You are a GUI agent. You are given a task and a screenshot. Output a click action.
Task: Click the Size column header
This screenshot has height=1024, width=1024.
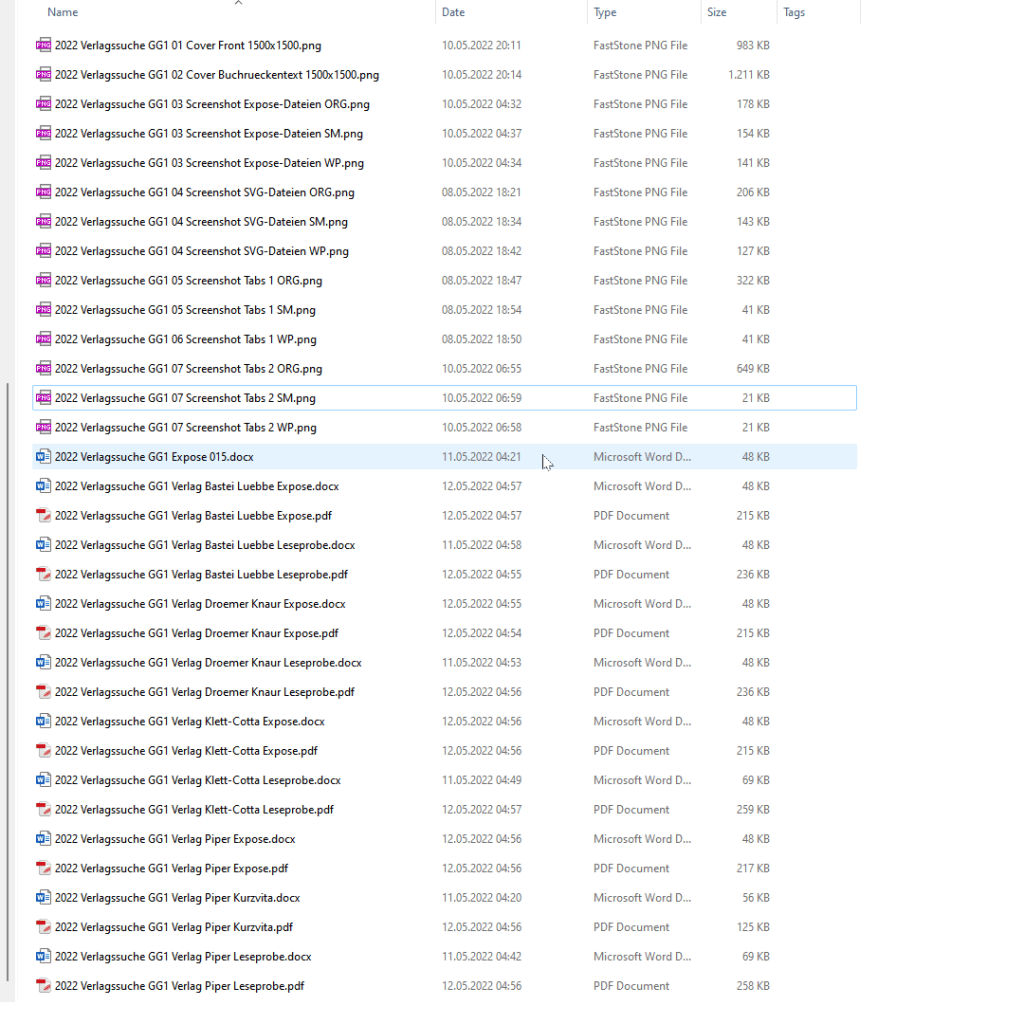tap(717, 13)
